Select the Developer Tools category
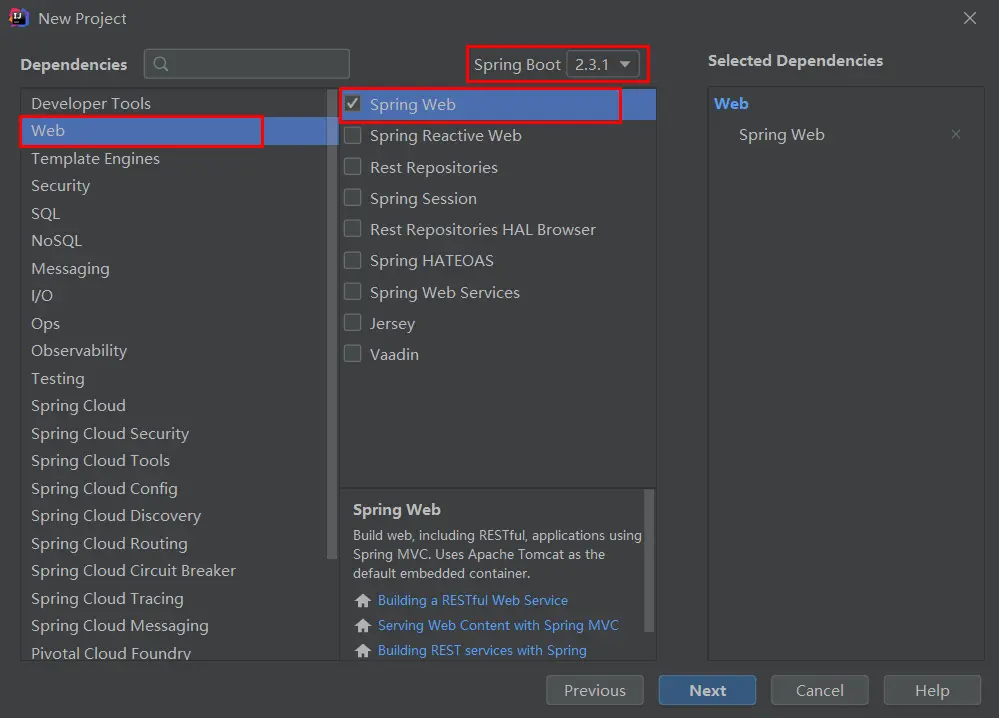Viewport: 999px width, 718px height. [174, 103]
